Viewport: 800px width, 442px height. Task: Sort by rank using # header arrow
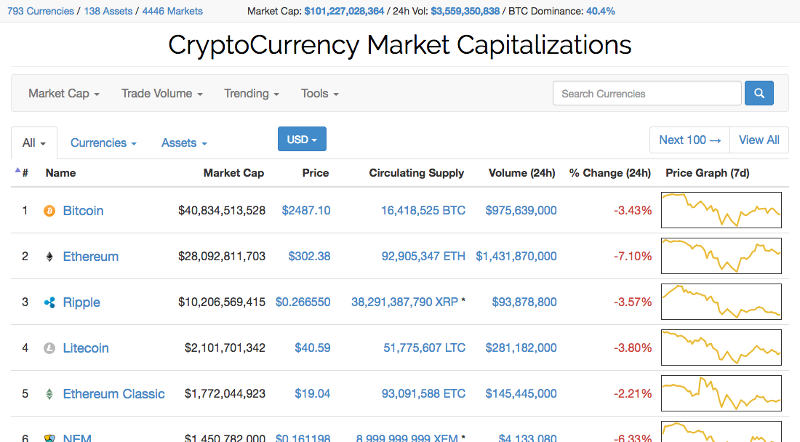pyautogui.click(x=21, y=173)
